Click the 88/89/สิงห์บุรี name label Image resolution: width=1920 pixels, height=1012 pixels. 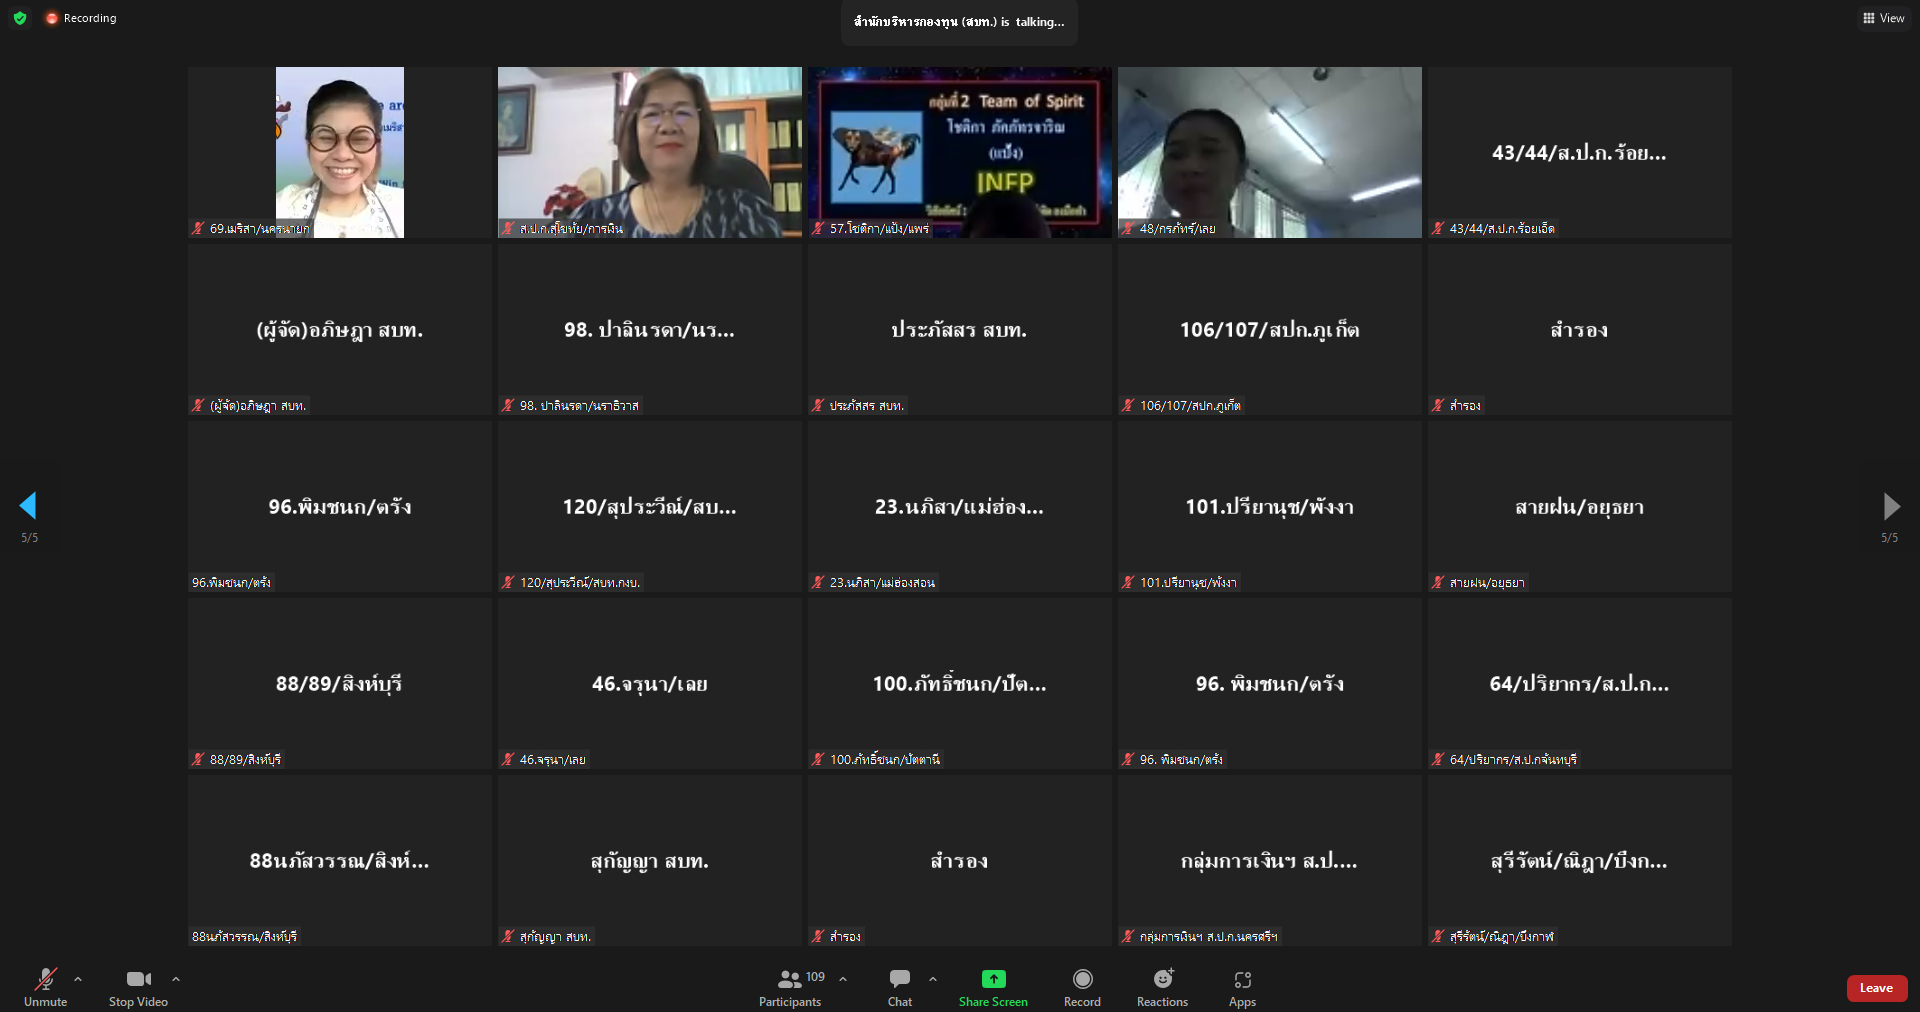(245, 760)
